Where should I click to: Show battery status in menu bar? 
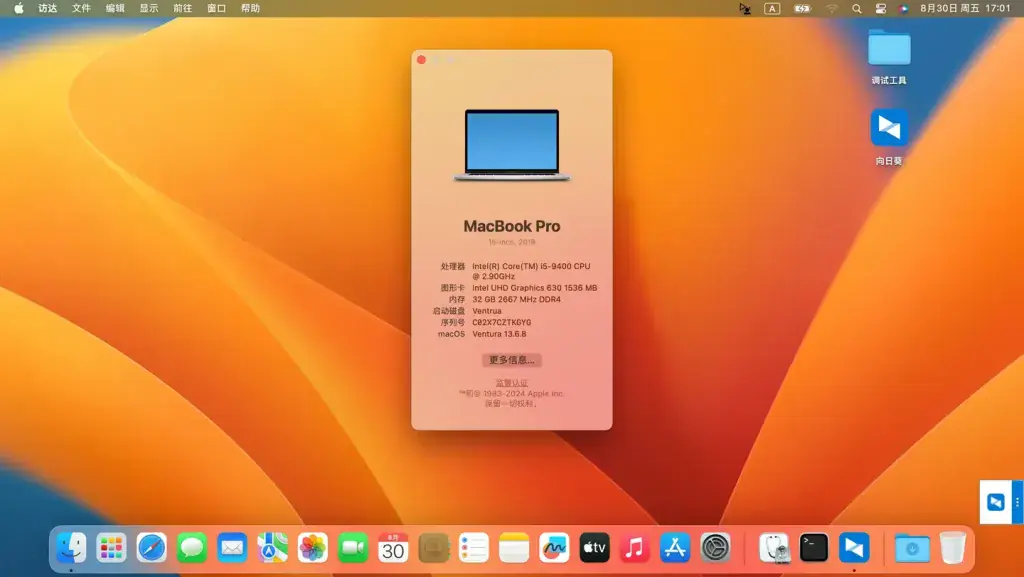point(802,8)
